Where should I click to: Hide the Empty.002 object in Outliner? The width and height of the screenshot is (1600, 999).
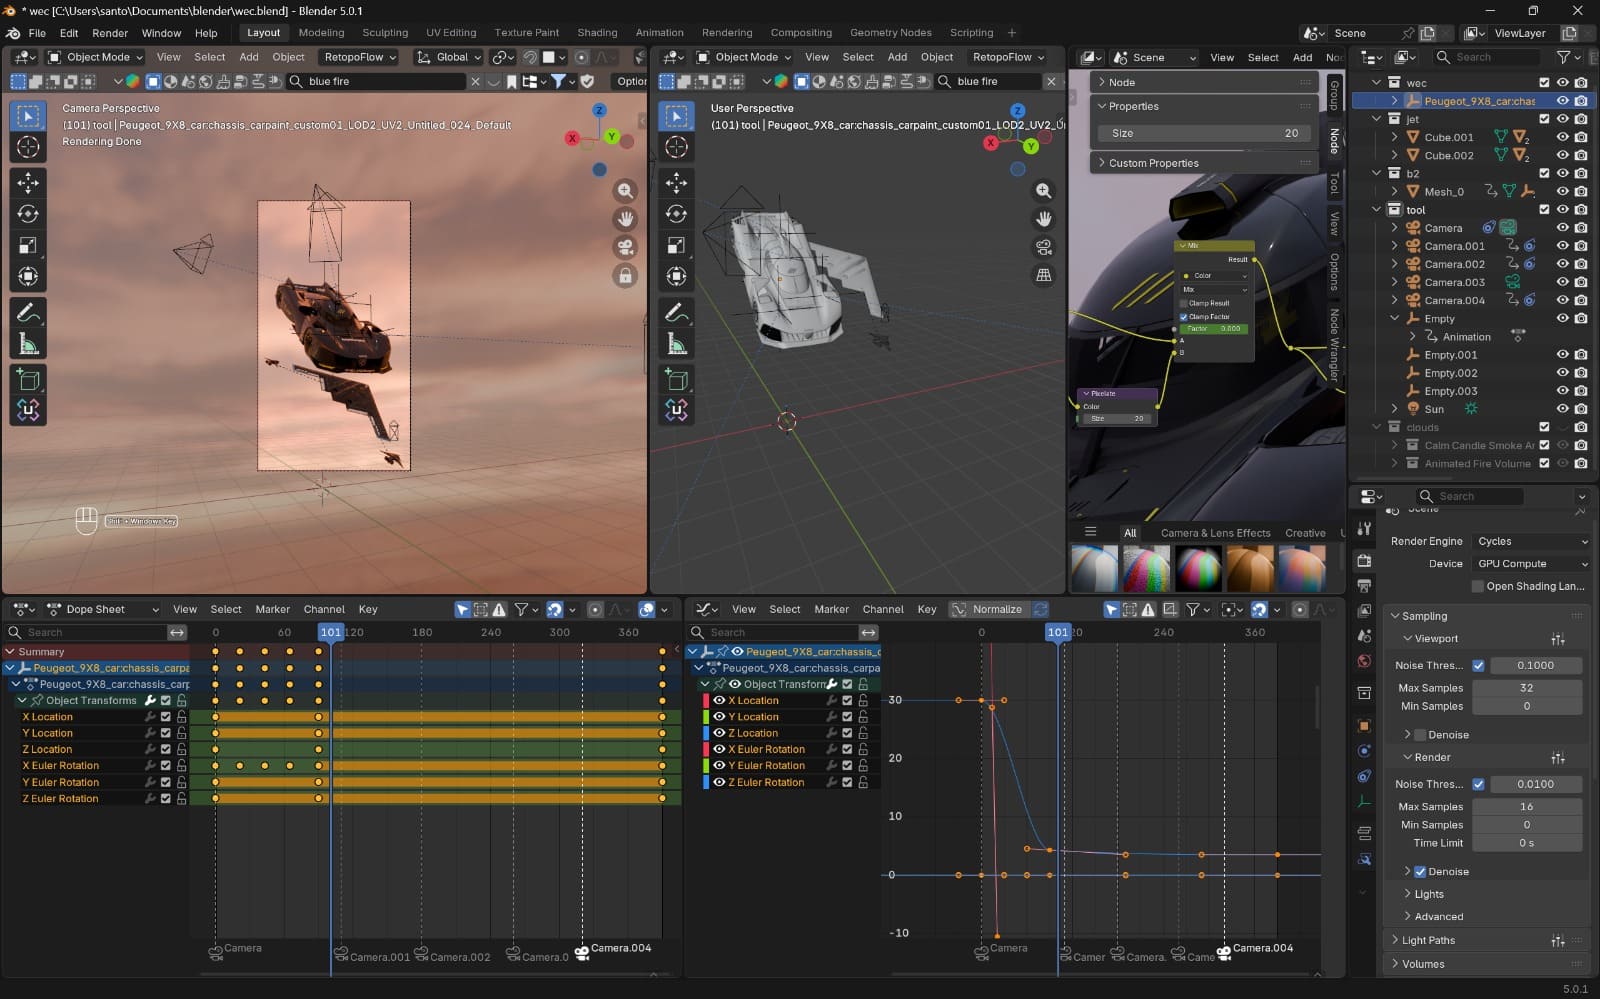(1562, 373)
